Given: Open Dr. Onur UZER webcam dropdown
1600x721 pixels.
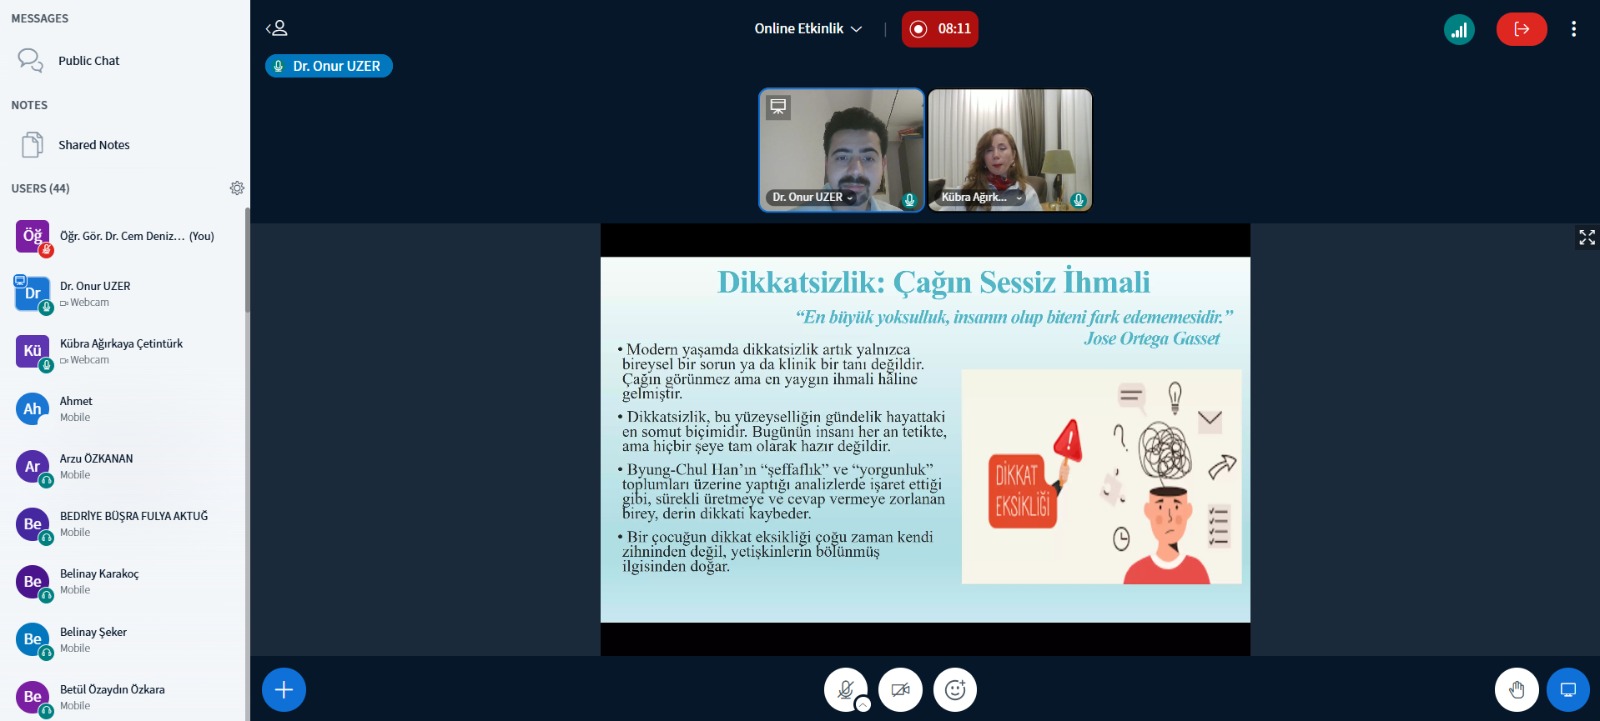Looking at the screenshot, I should point(813,198).
